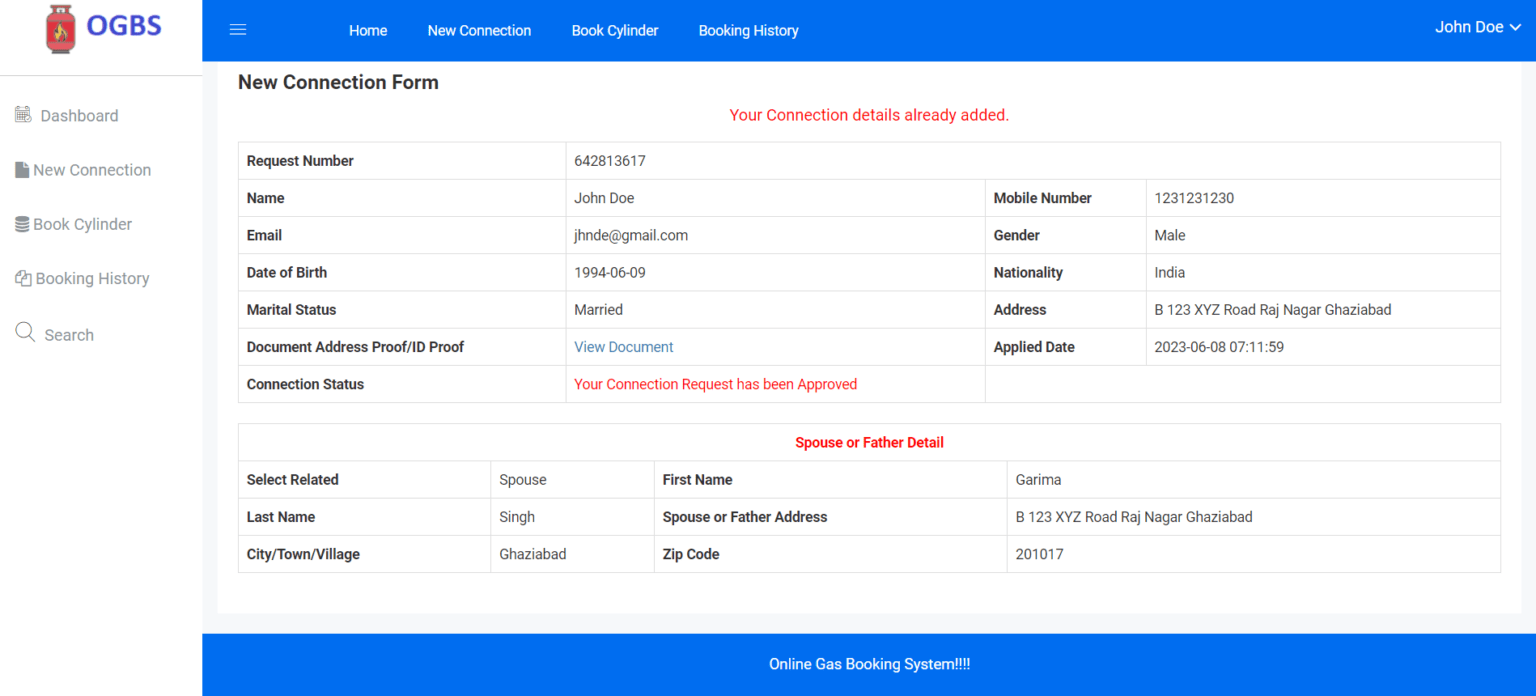Click the request number 642813617 cell
Image resolution: width=1536 pixels, height=696 pixels.
point(609,161)
